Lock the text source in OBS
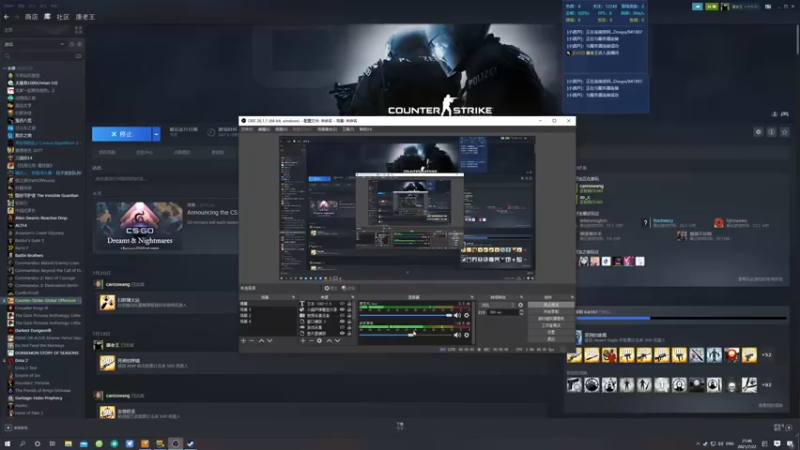The height and width of the screenshot is (450, 800). [349, 304]
